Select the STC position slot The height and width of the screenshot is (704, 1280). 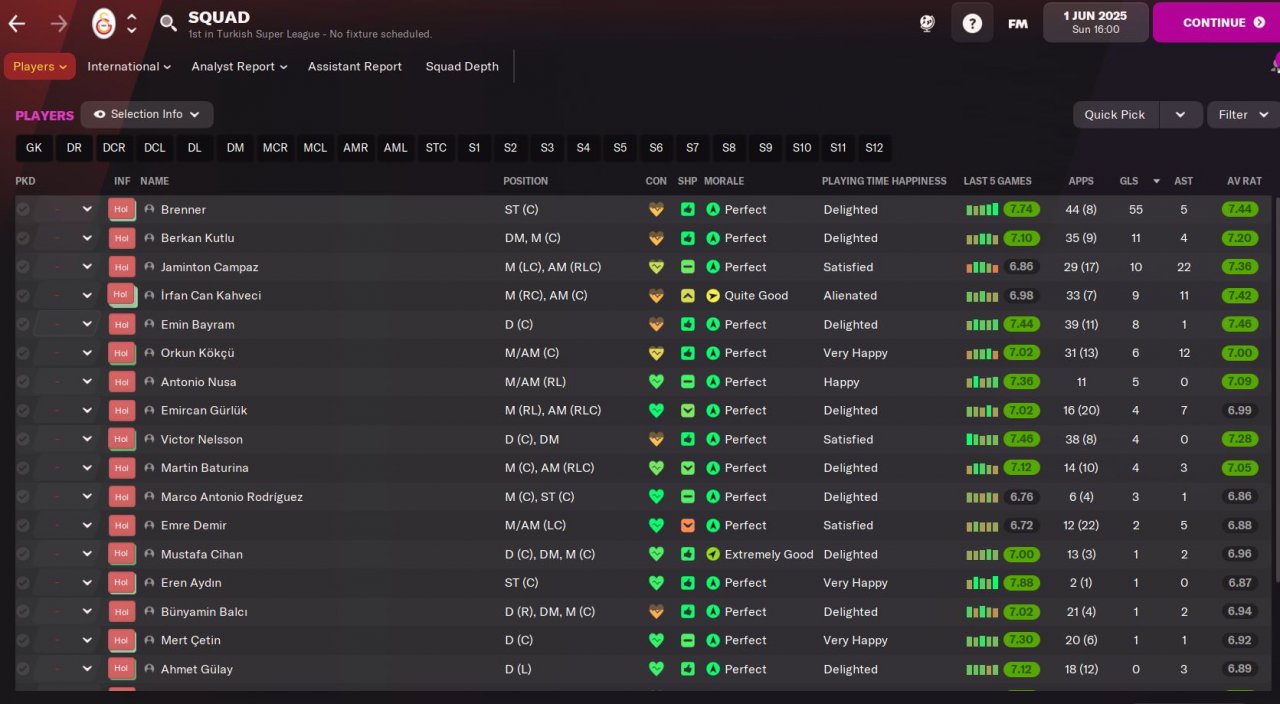click(436, 148)
